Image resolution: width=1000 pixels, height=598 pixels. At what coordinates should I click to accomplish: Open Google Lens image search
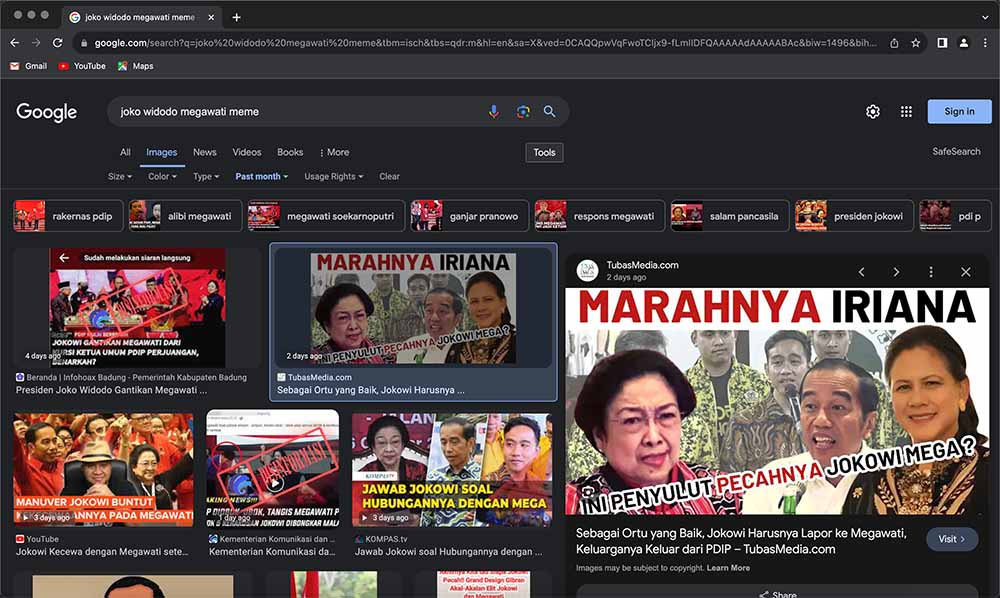[522, 112]
